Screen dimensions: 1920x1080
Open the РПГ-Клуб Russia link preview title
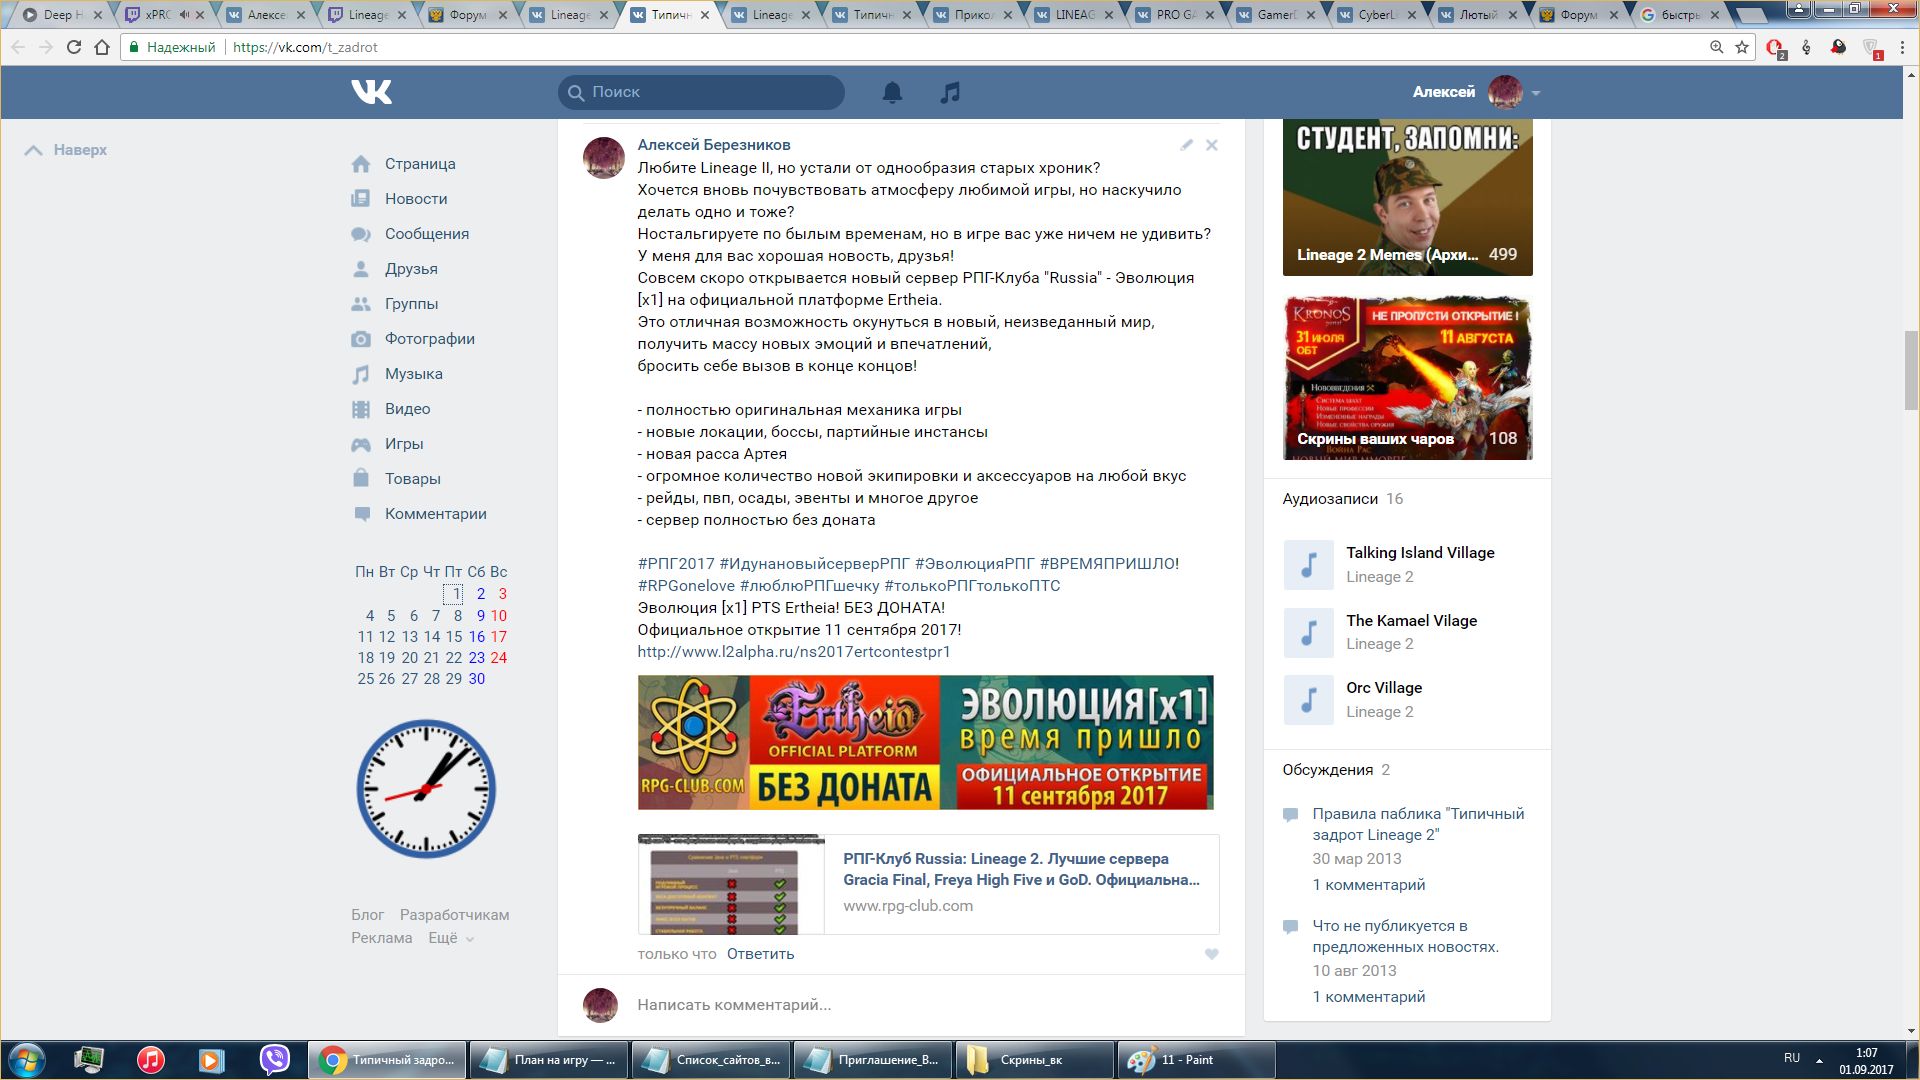1021,869
